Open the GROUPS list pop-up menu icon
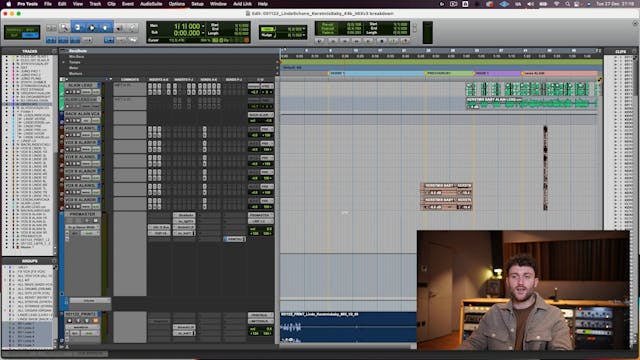 [54, 260]
